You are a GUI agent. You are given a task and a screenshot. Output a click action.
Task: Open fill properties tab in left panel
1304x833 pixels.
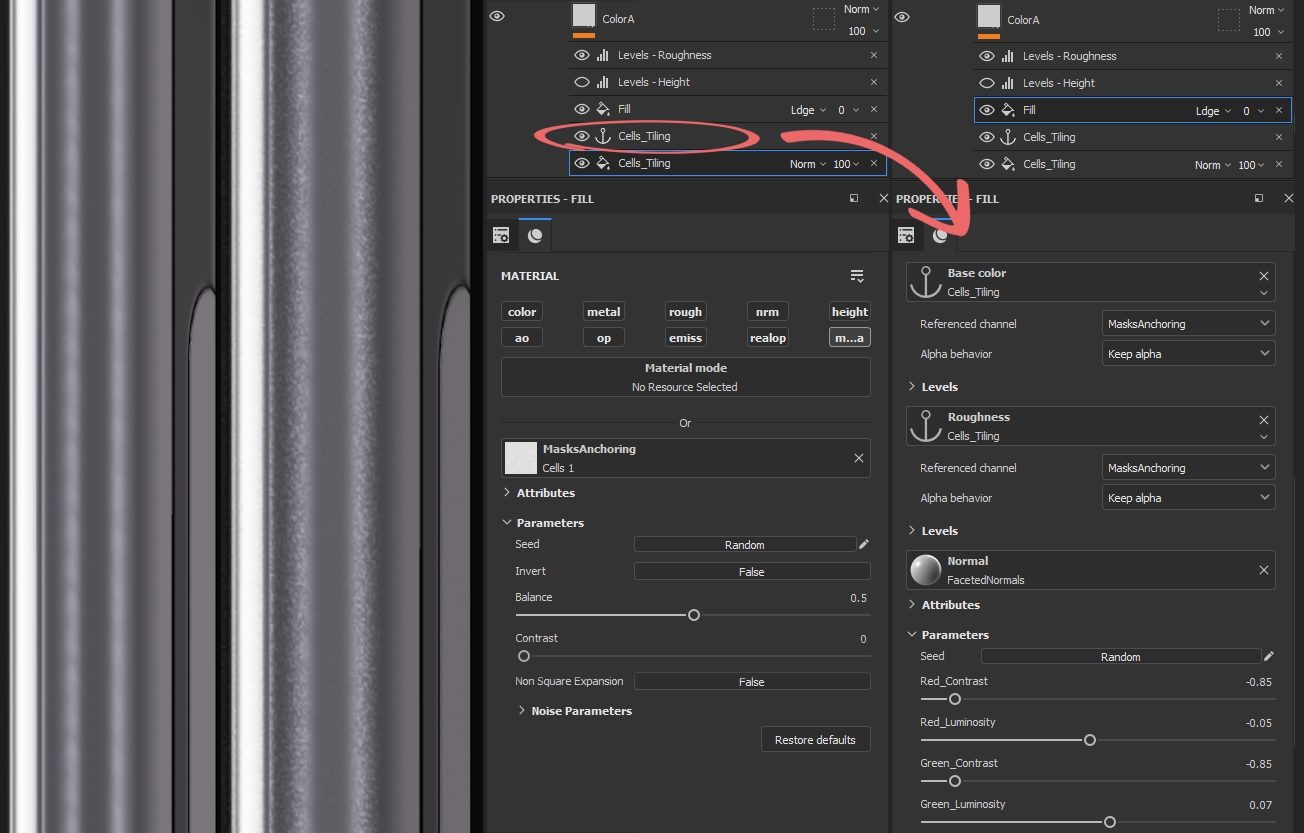point(501,236)
